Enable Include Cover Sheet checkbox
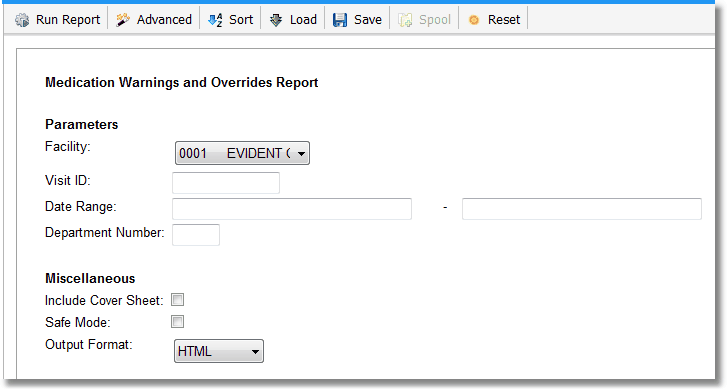This screenshot has width=727, height=391. pos(178,300)
